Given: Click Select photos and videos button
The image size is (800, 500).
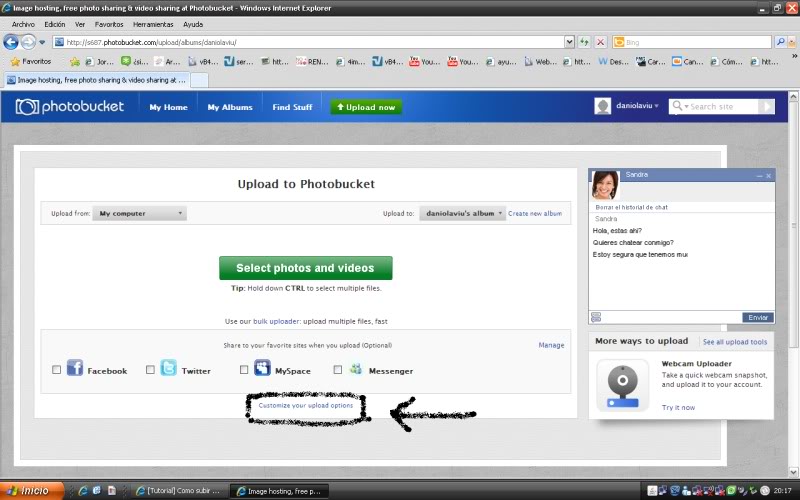Looking at the screenshot, I should [306, 268].
